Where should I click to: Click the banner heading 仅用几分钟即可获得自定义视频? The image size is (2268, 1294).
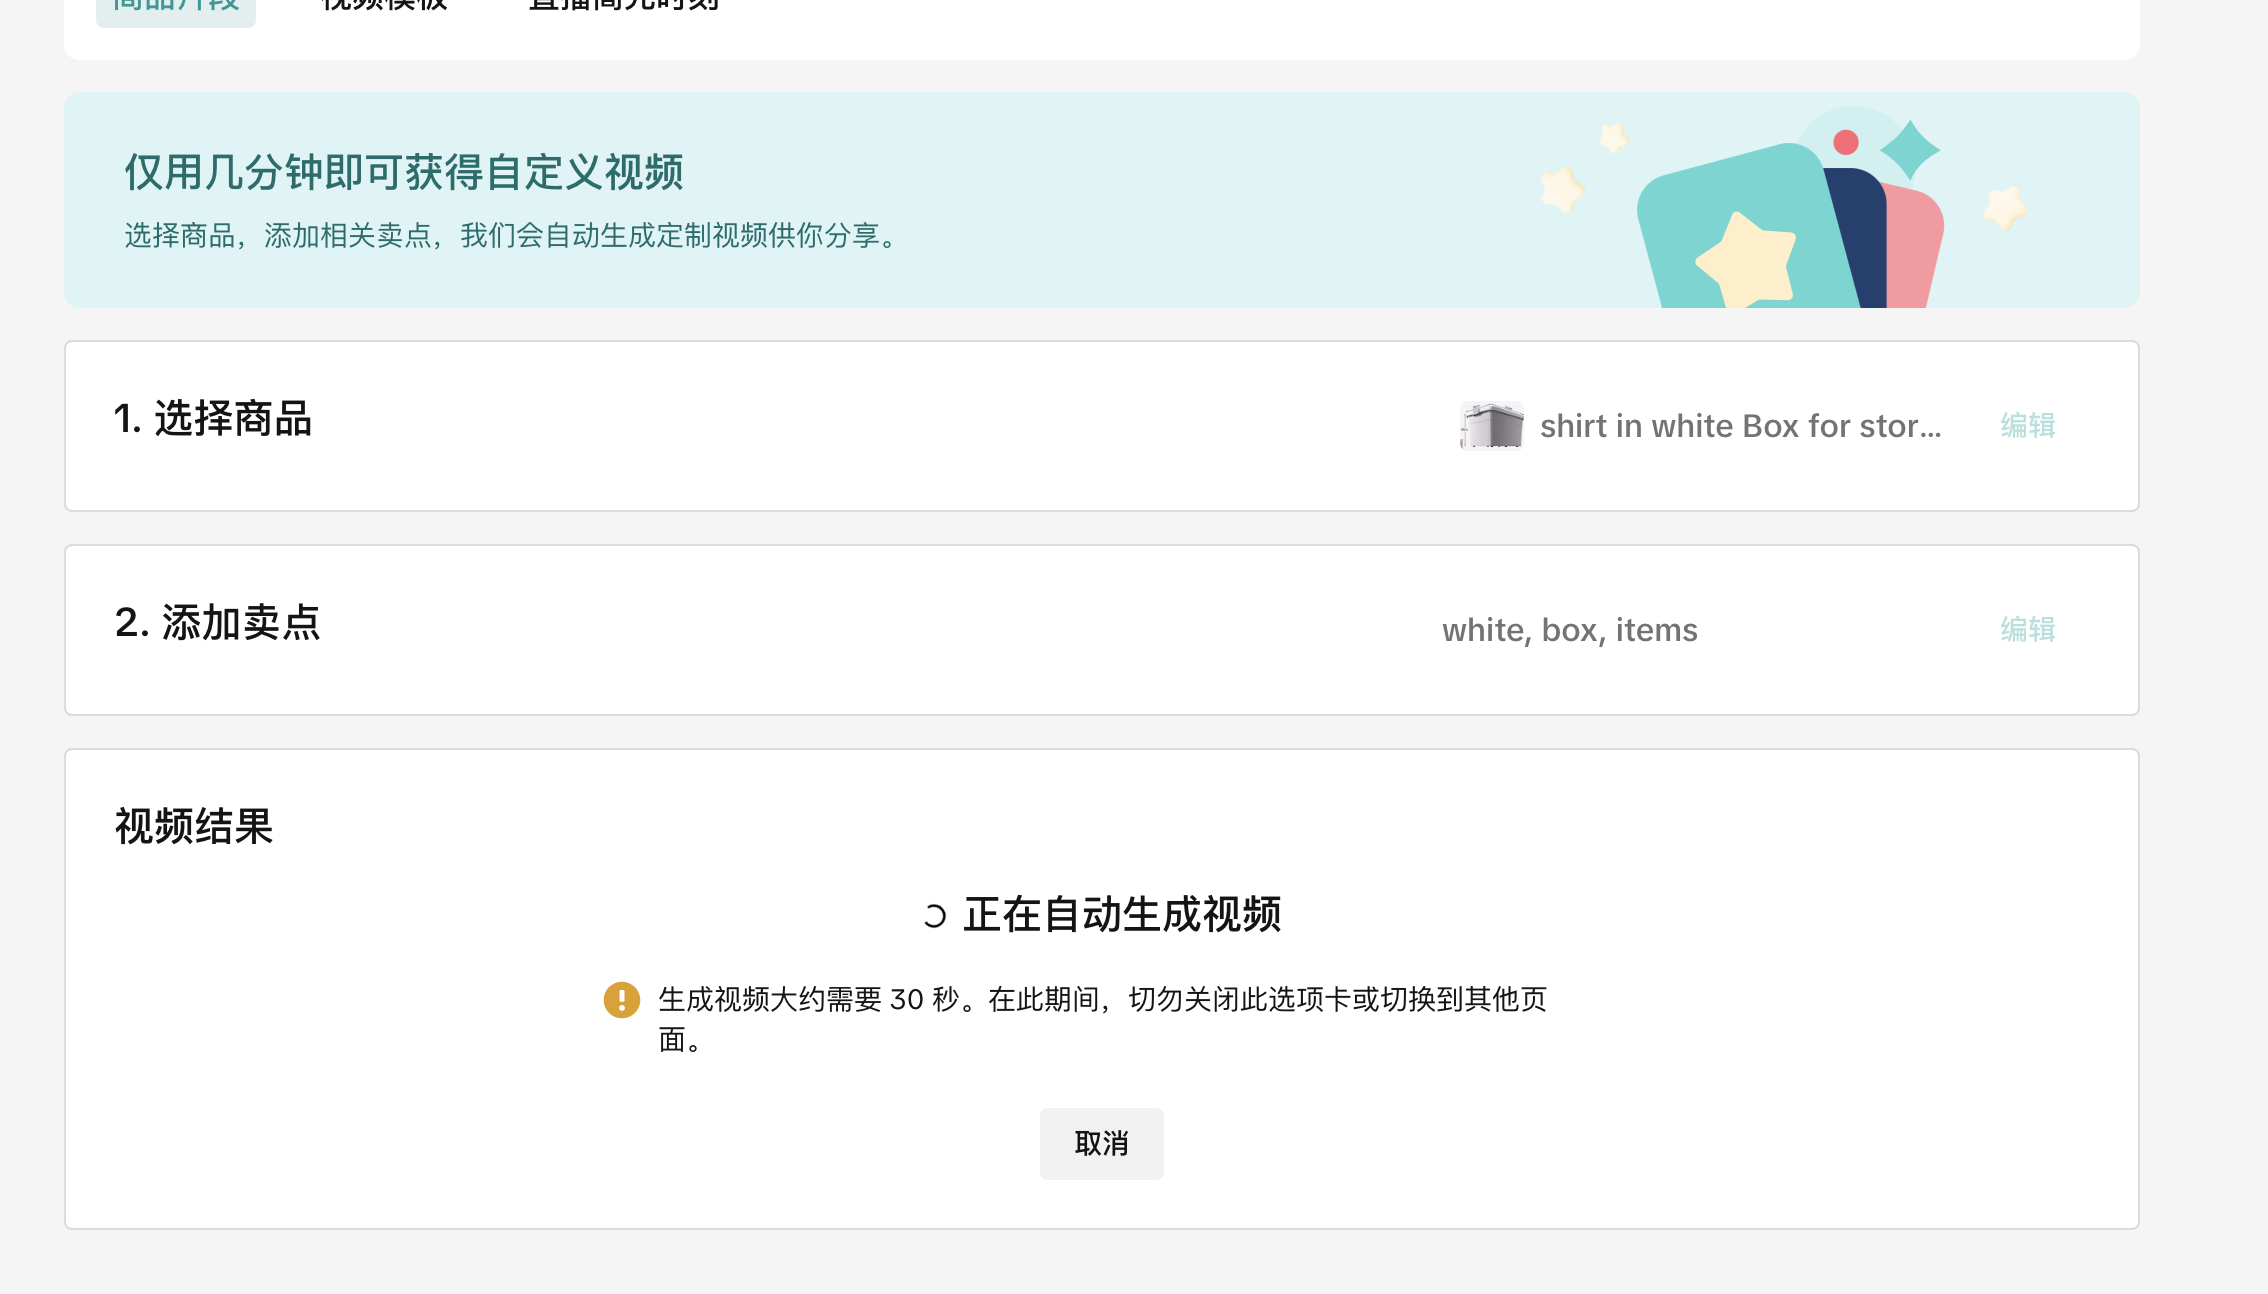(x=404, y=172)
